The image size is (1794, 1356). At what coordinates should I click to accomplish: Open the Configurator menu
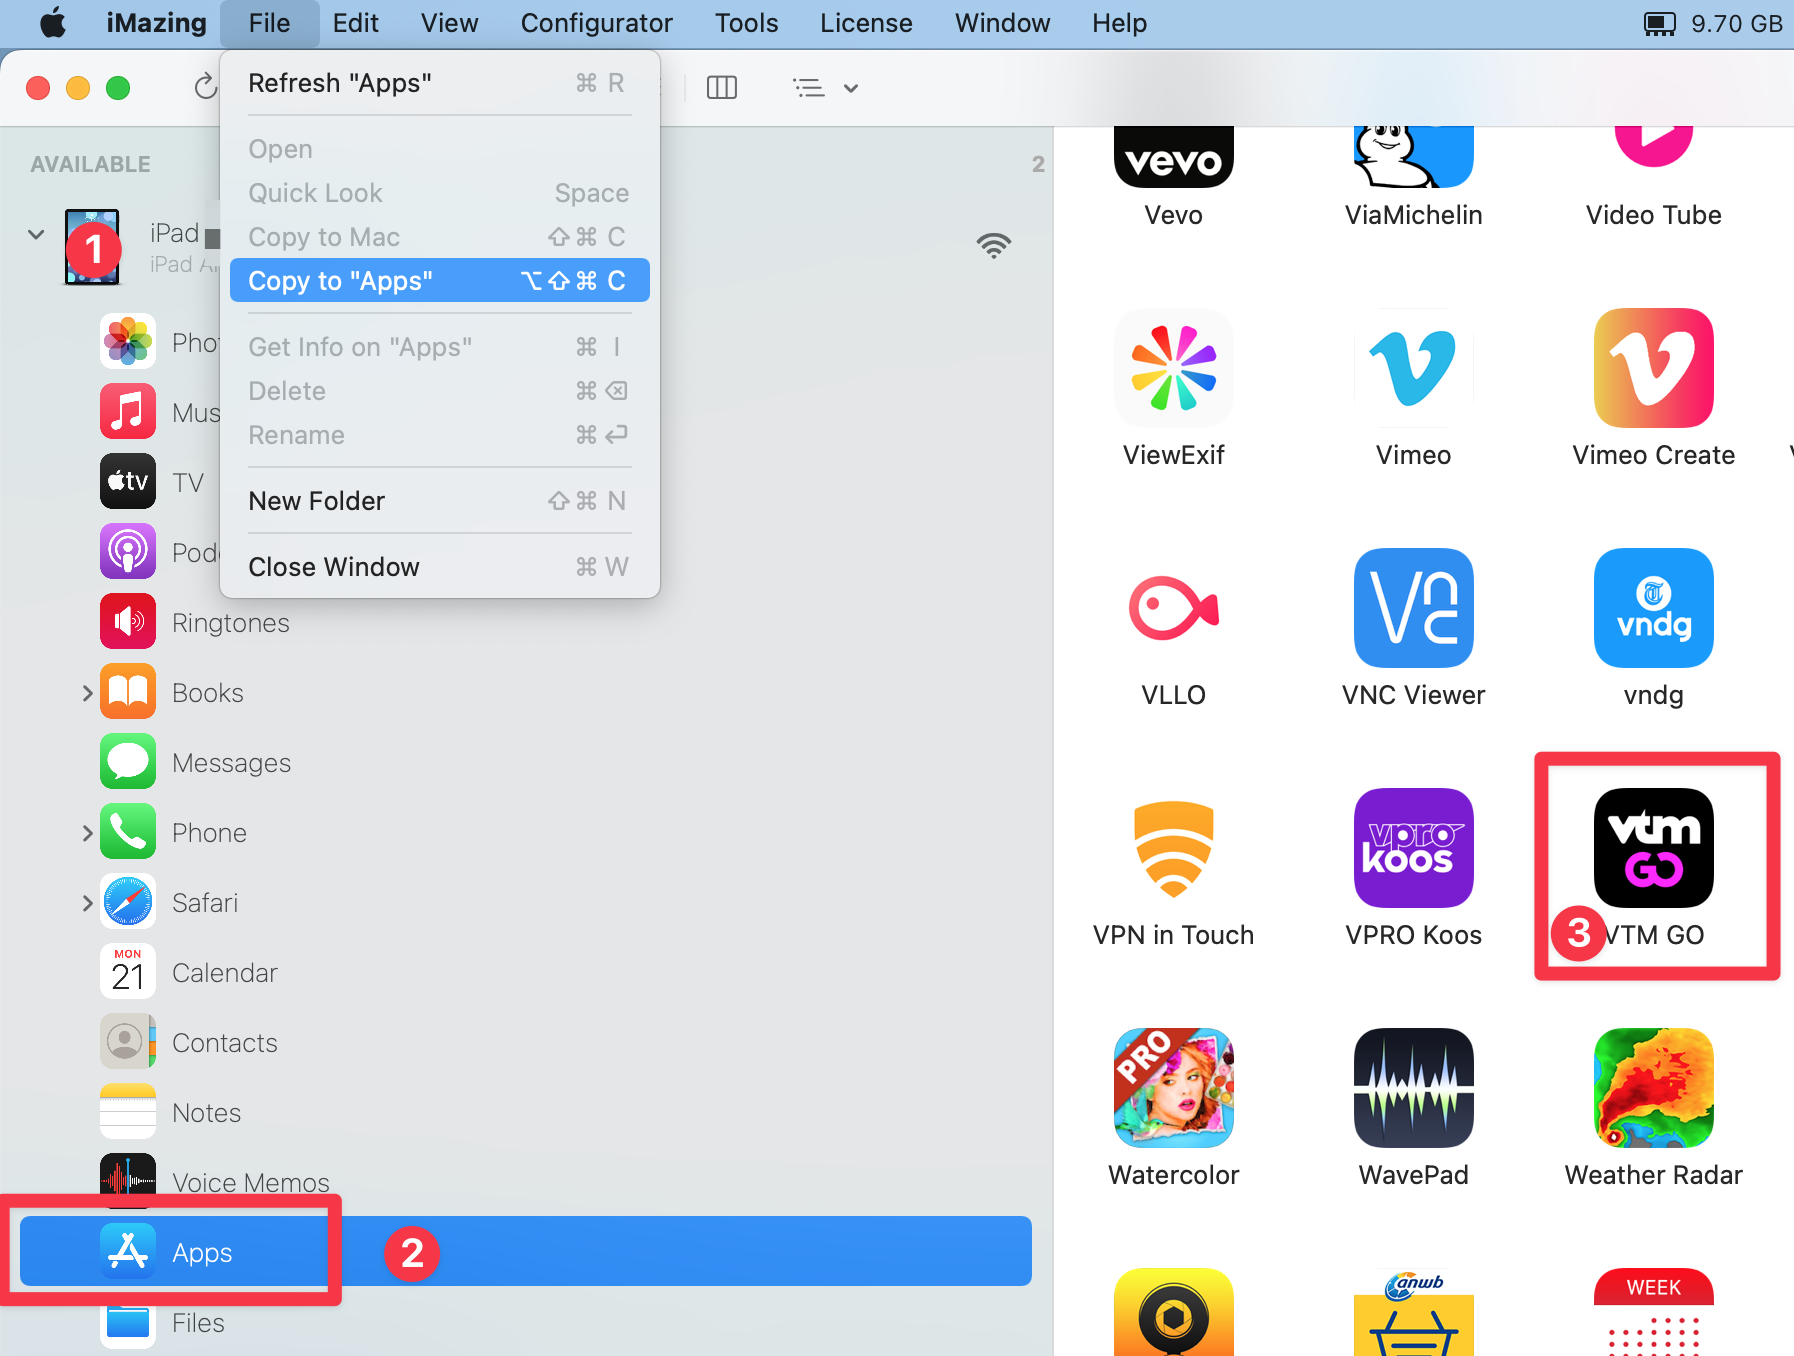click(596, 23)
